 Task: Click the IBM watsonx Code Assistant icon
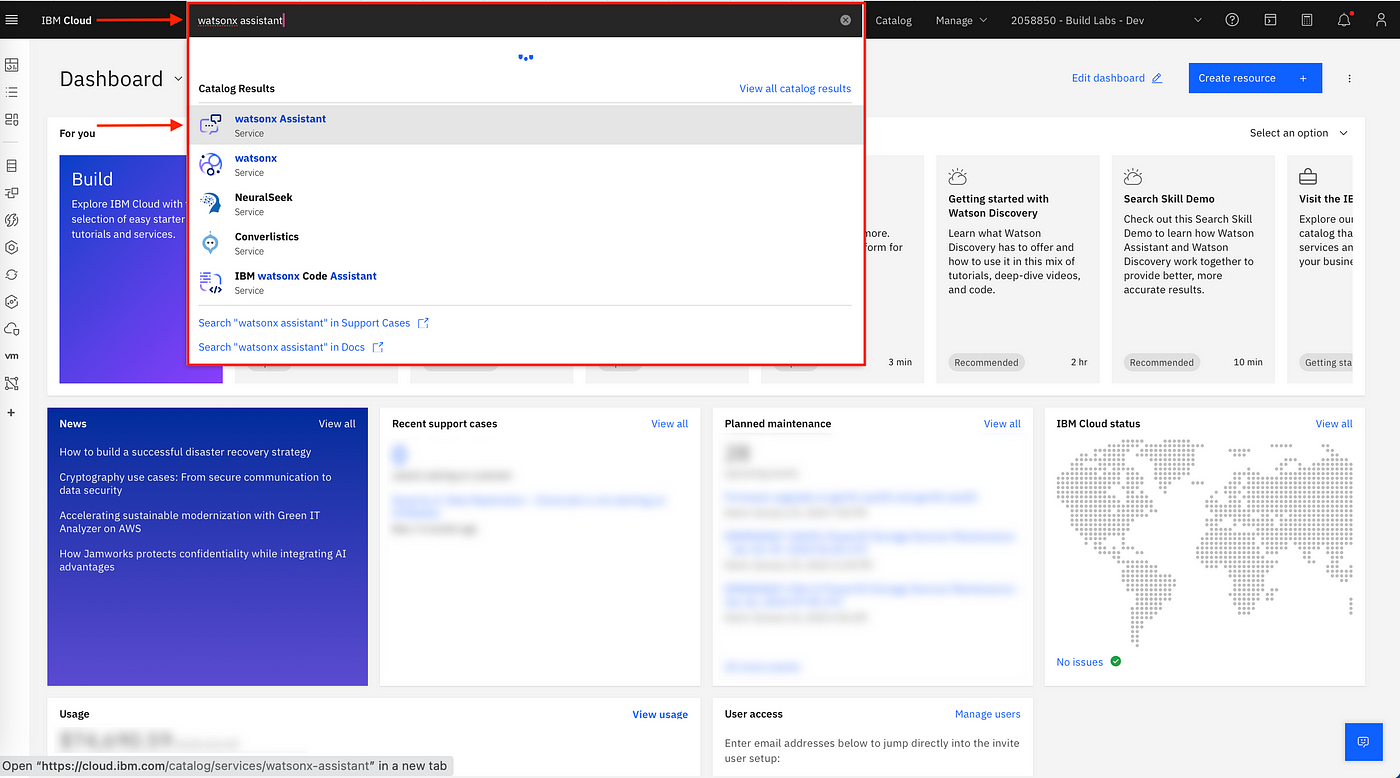click(x=210, y=282)
